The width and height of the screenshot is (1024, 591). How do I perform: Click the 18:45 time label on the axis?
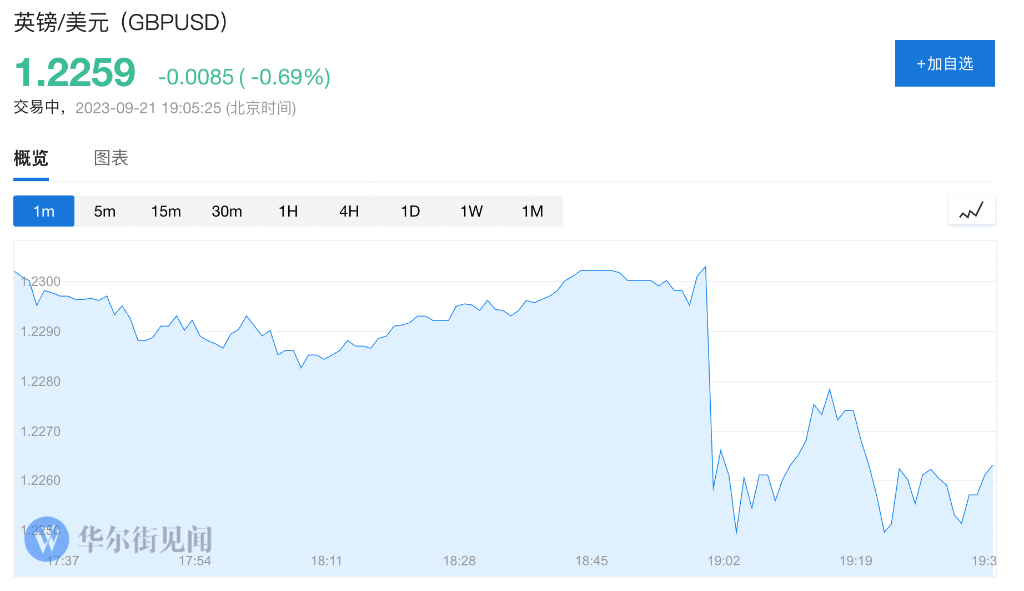591,561
